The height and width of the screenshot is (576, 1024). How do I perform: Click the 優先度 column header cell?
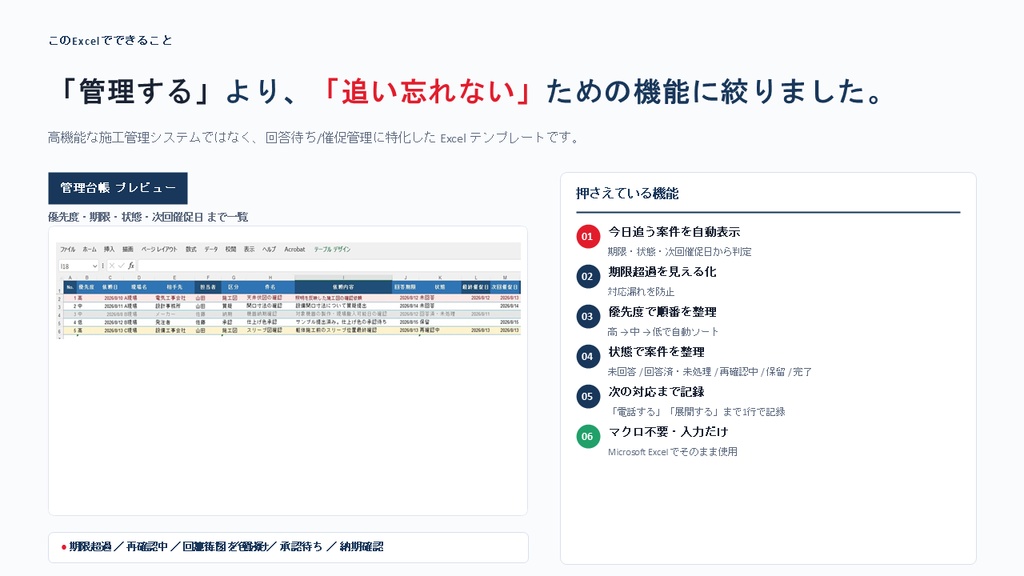(87, 287)
